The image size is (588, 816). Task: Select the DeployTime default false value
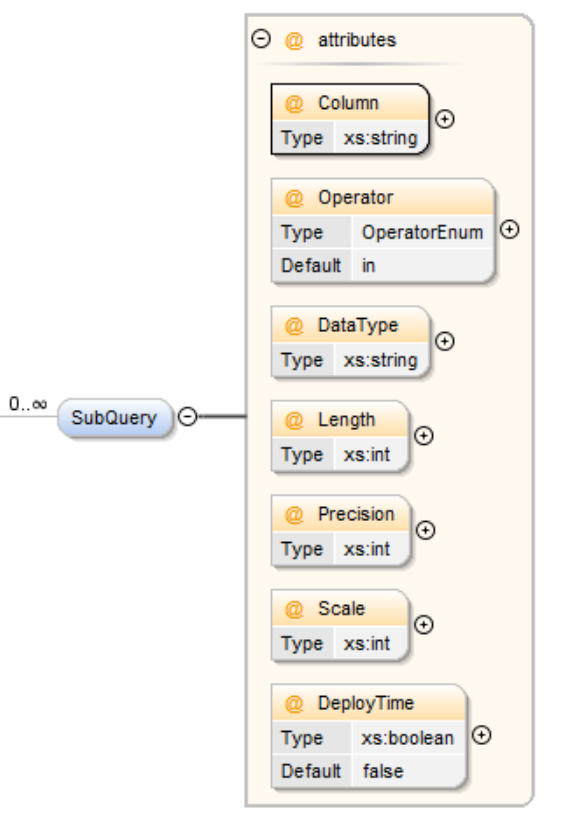click(x=383, y=771)
